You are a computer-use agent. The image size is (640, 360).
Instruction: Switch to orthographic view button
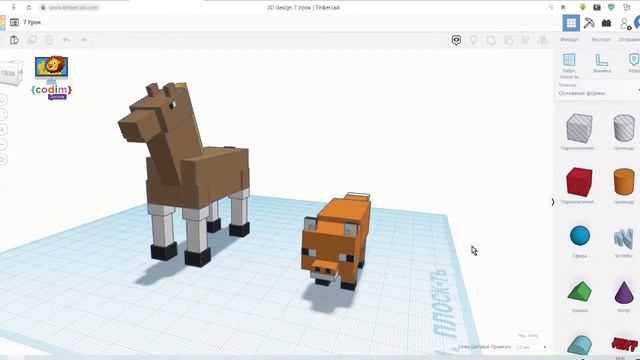2,159
